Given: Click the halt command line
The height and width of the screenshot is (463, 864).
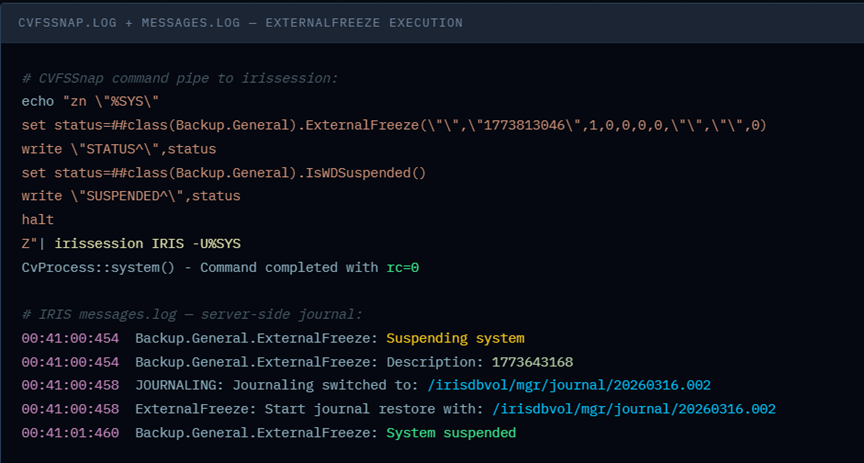Looking at the screenshot, I should [38, 218].
